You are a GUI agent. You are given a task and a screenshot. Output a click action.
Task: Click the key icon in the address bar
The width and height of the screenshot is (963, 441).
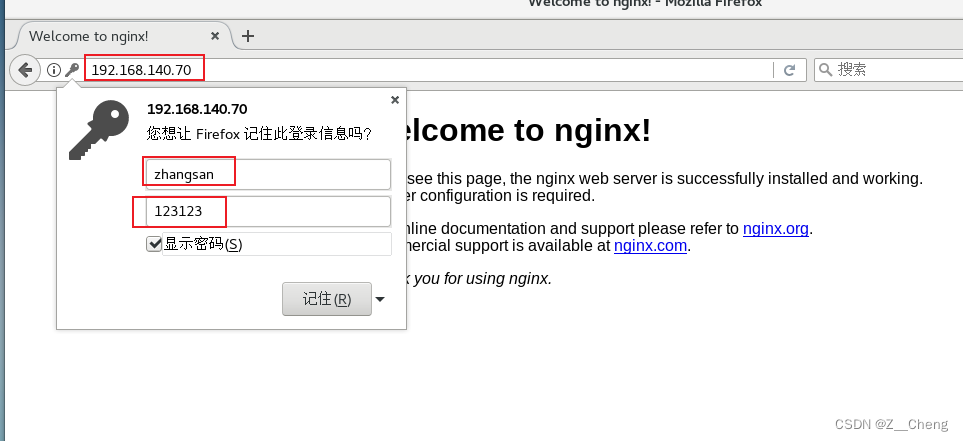click(72, 70)
